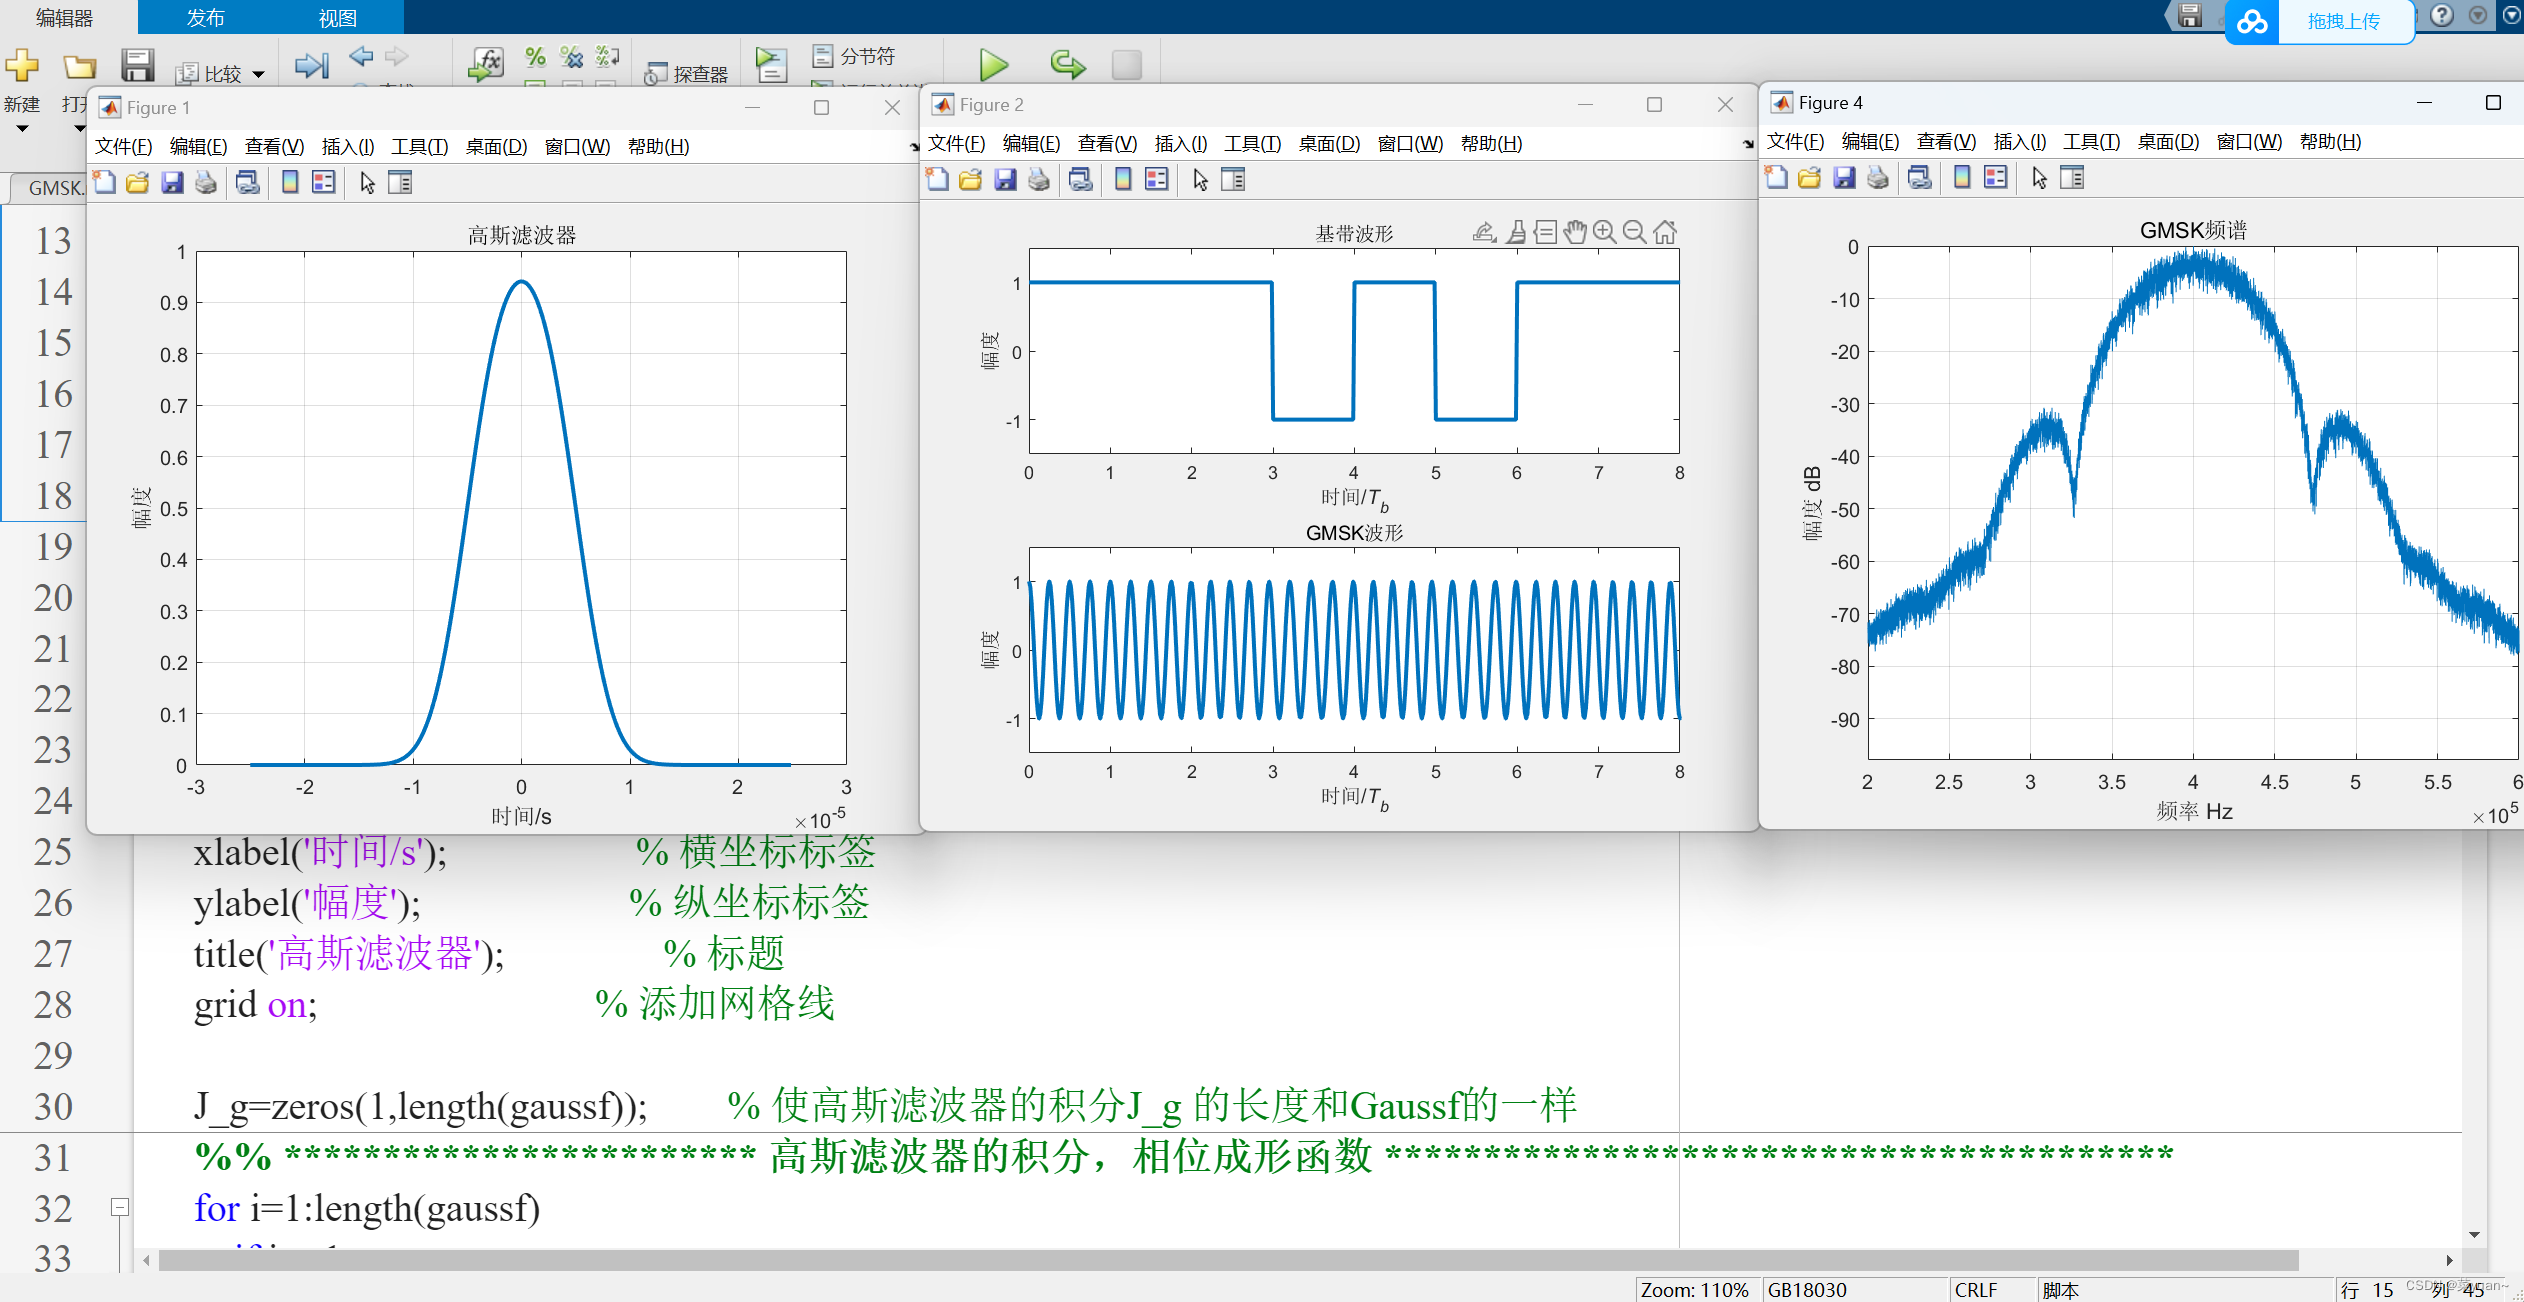Click the Section break button

pos(854,56)
